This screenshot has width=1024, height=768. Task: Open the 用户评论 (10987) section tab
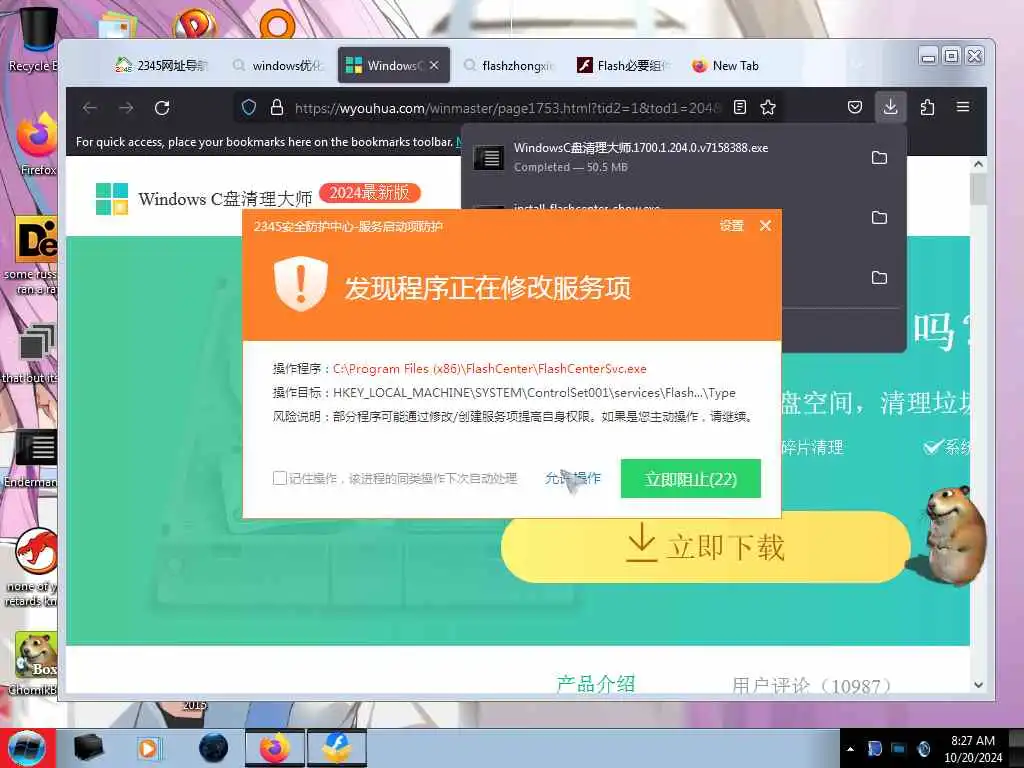(x=812, y=686)
